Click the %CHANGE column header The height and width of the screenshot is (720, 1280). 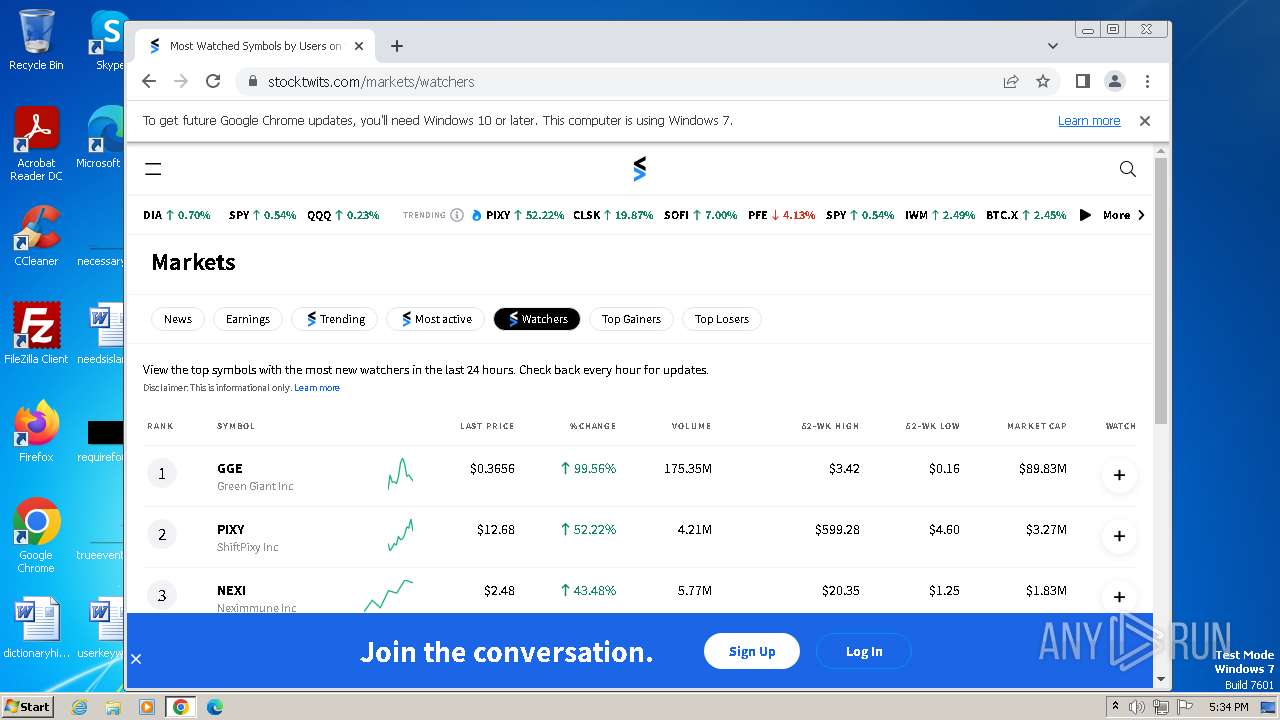[593, 426]
